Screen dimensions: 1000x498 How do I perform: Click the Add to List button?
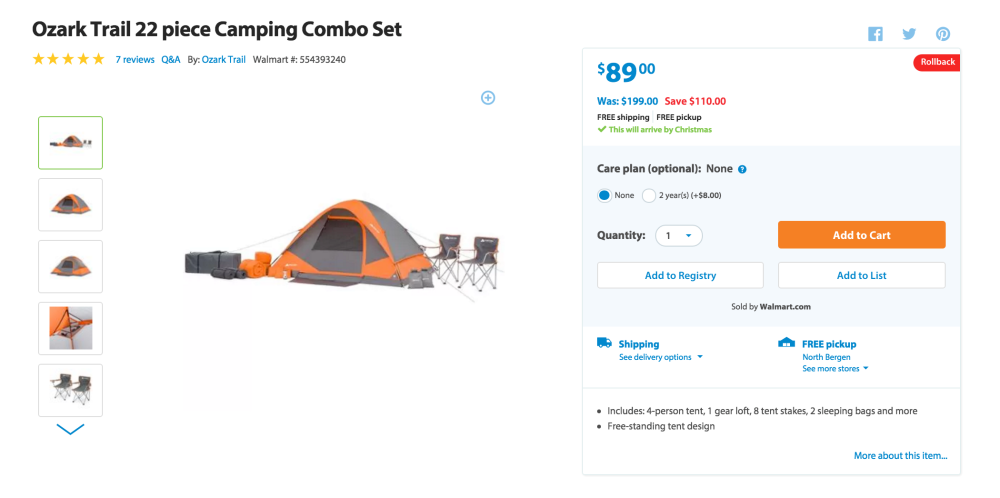coord(861,275)
